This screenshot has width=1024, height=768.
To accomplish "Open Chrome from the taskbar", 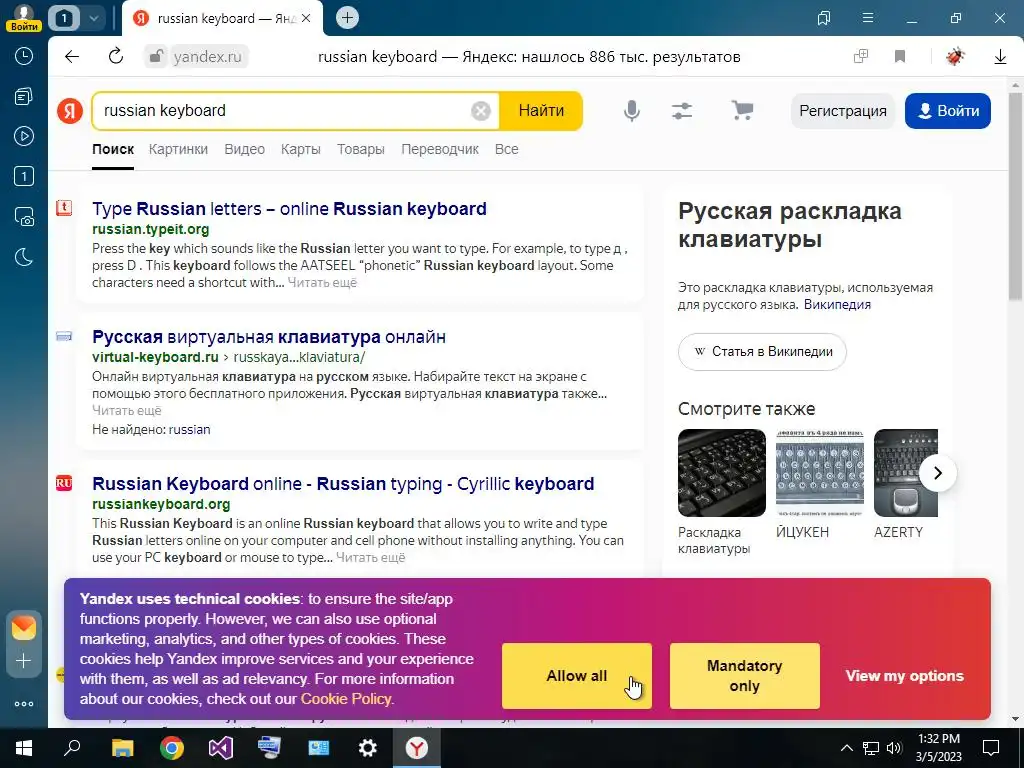I will point(172,748).
